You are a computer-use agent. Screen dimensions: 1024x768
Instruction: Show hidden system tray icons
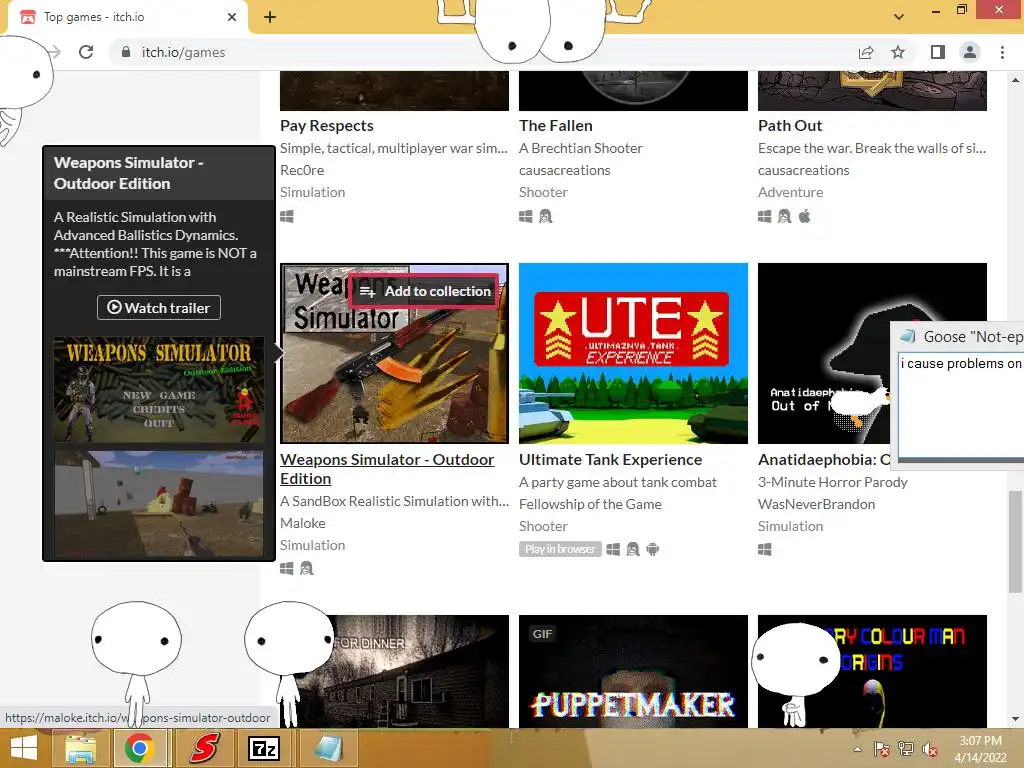(x=857, y=749)
